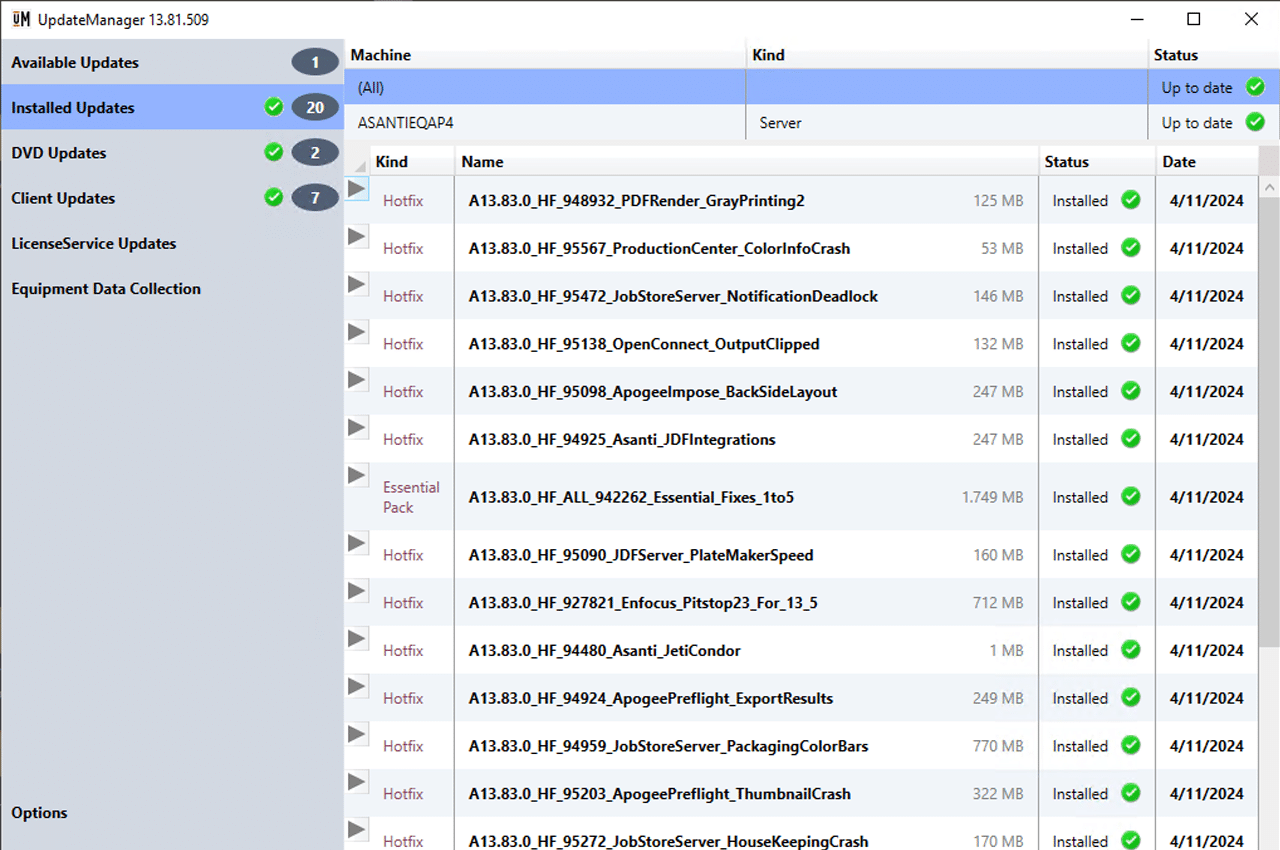The height and width of the screenshot is (850, 1280).
Task: Click up-to-date icon on ASANTIEQAP4 row
Action: (x=1255, y=123)
